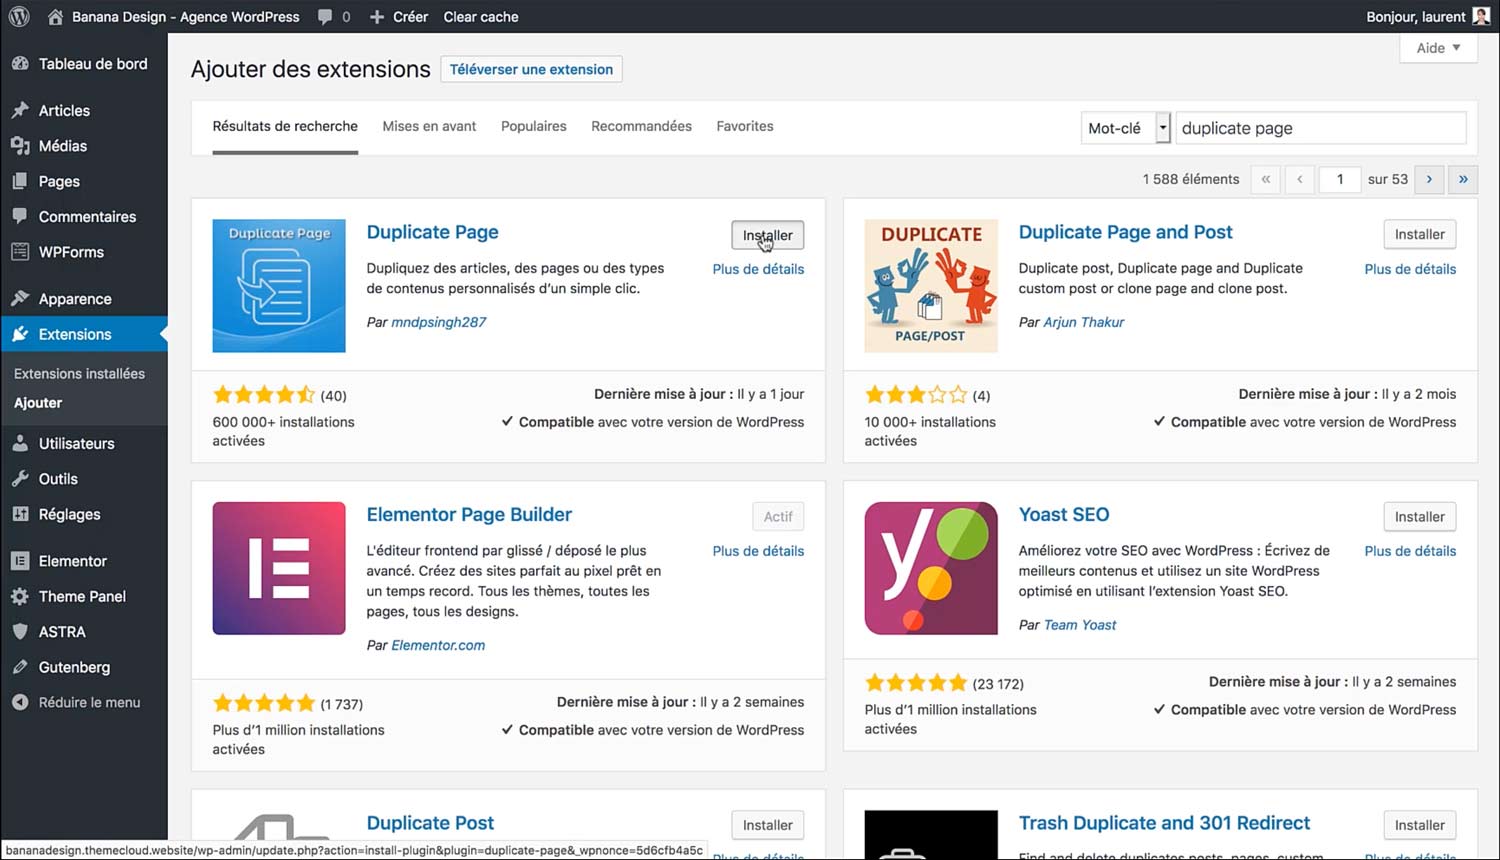
Task: Open the Duplicate Post title link
Action: tap(430, 823)
